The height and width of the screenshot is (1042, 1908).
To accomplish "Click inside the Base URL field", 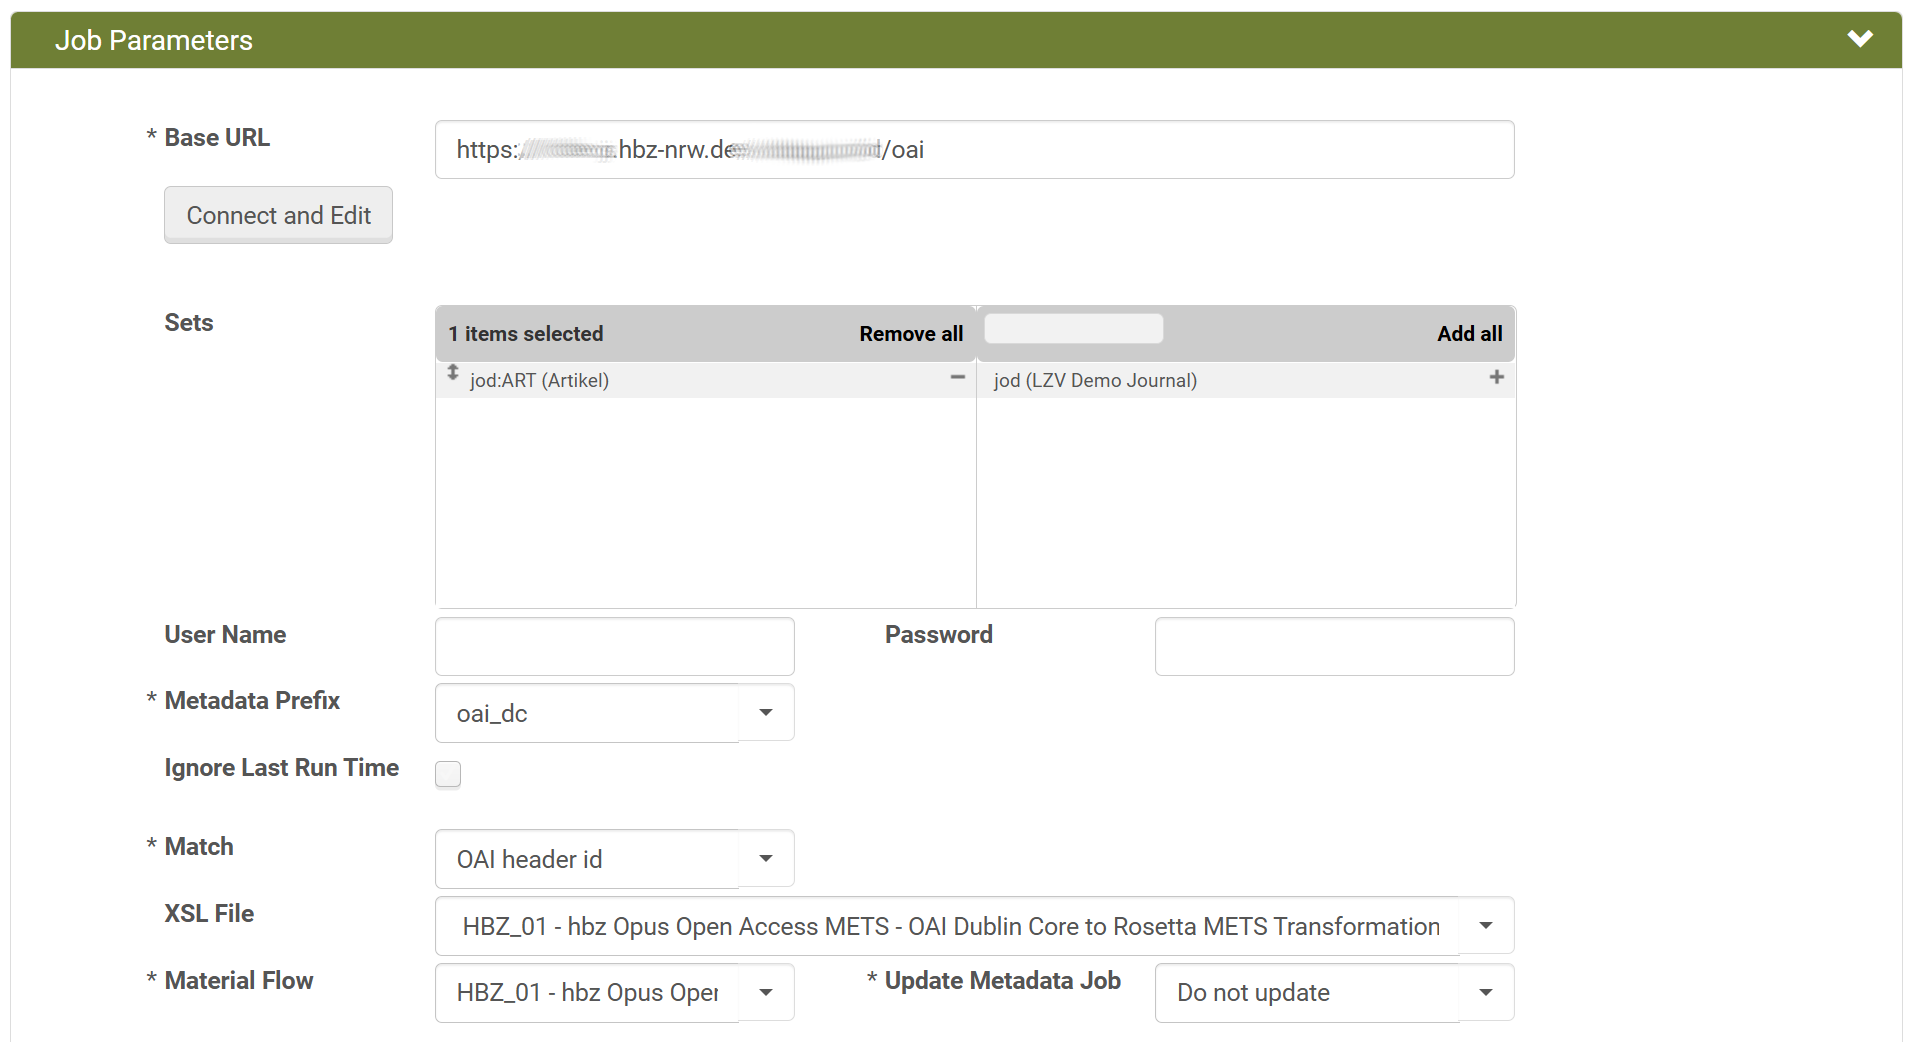I will [975, 149].
